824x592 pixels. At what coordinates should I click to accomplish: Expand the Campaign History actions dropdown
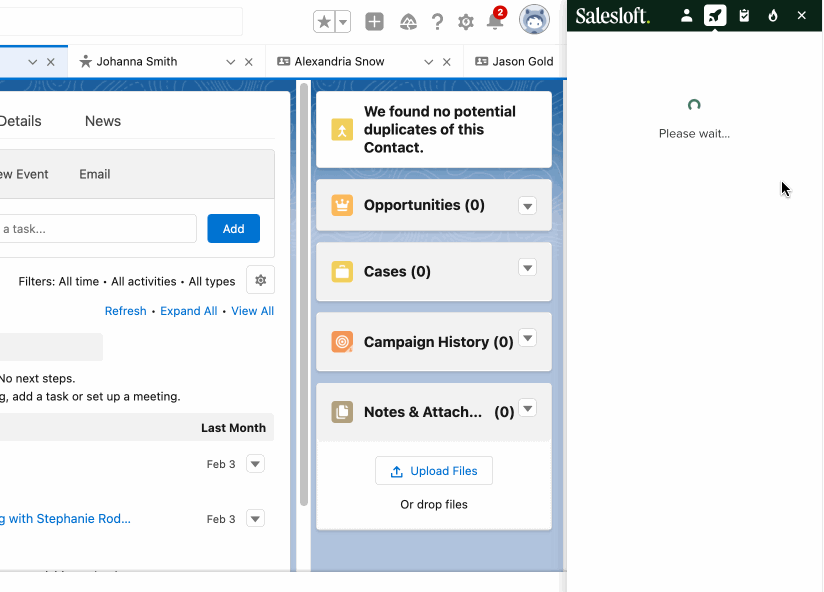(527, 338)
